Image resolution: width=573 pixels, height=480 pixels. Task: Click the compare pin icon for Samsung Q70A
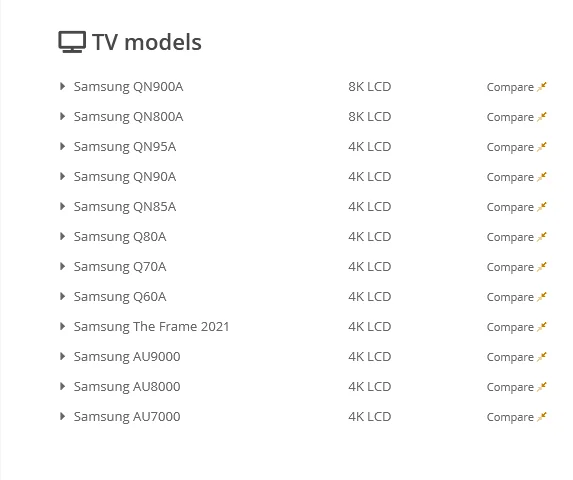click(x=542, y=267)
